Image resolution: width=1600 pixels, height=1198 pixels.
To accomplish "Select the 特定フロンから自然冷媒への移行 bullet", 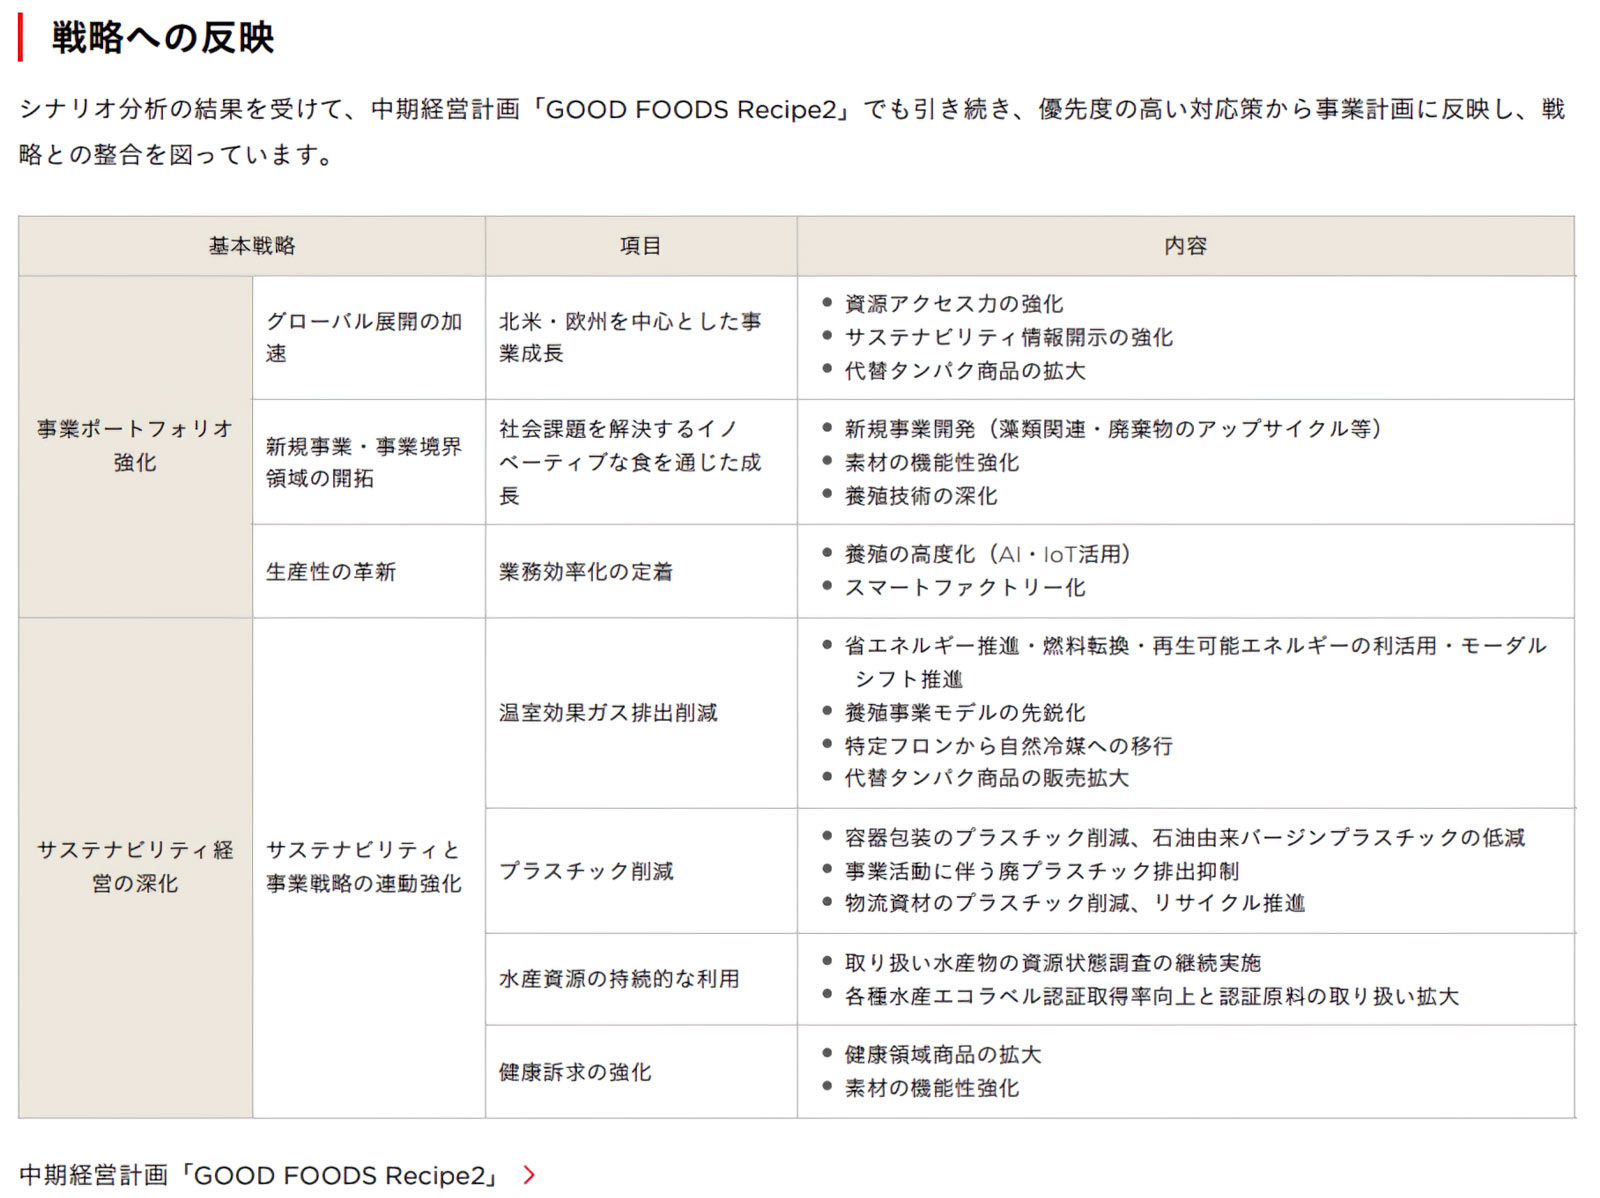I will pos(1008,746).
